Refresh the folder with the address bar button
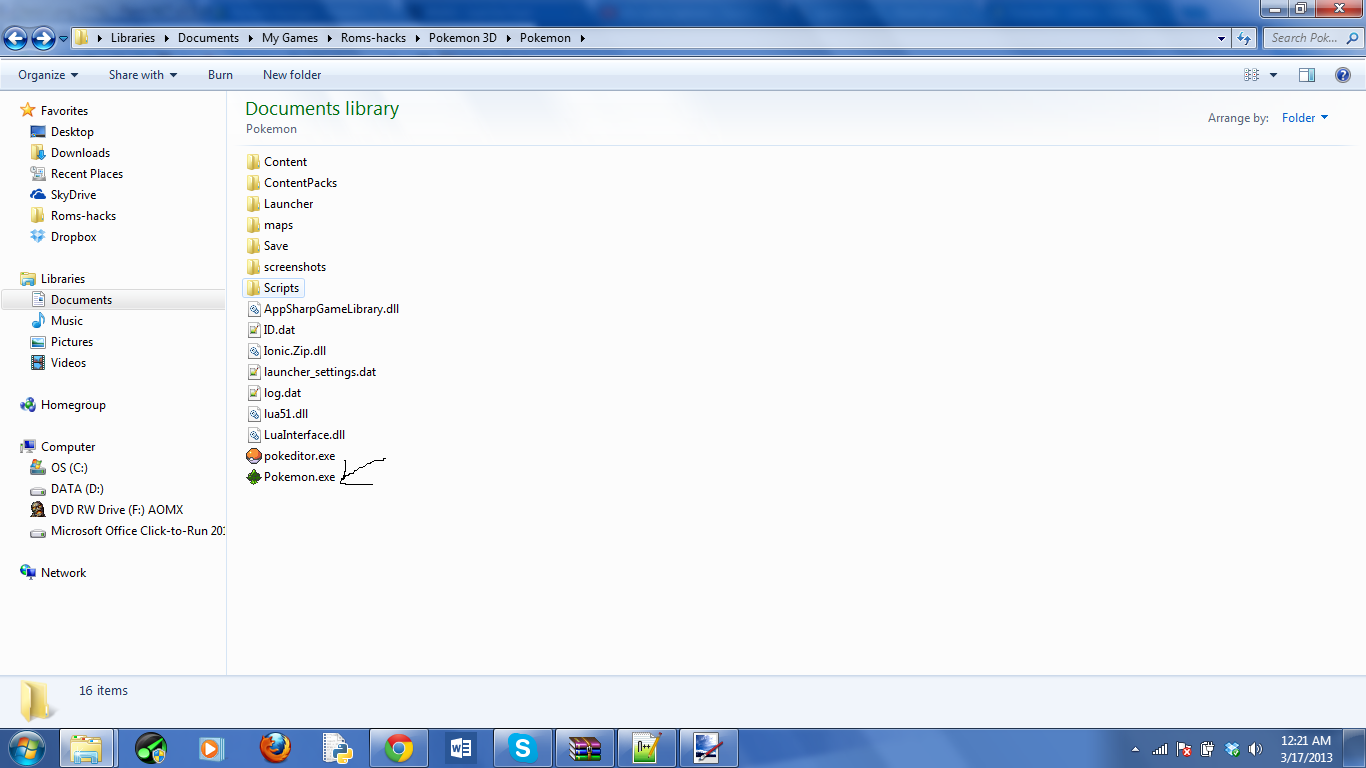The image size is (1366, 768). click(1244, 38)
